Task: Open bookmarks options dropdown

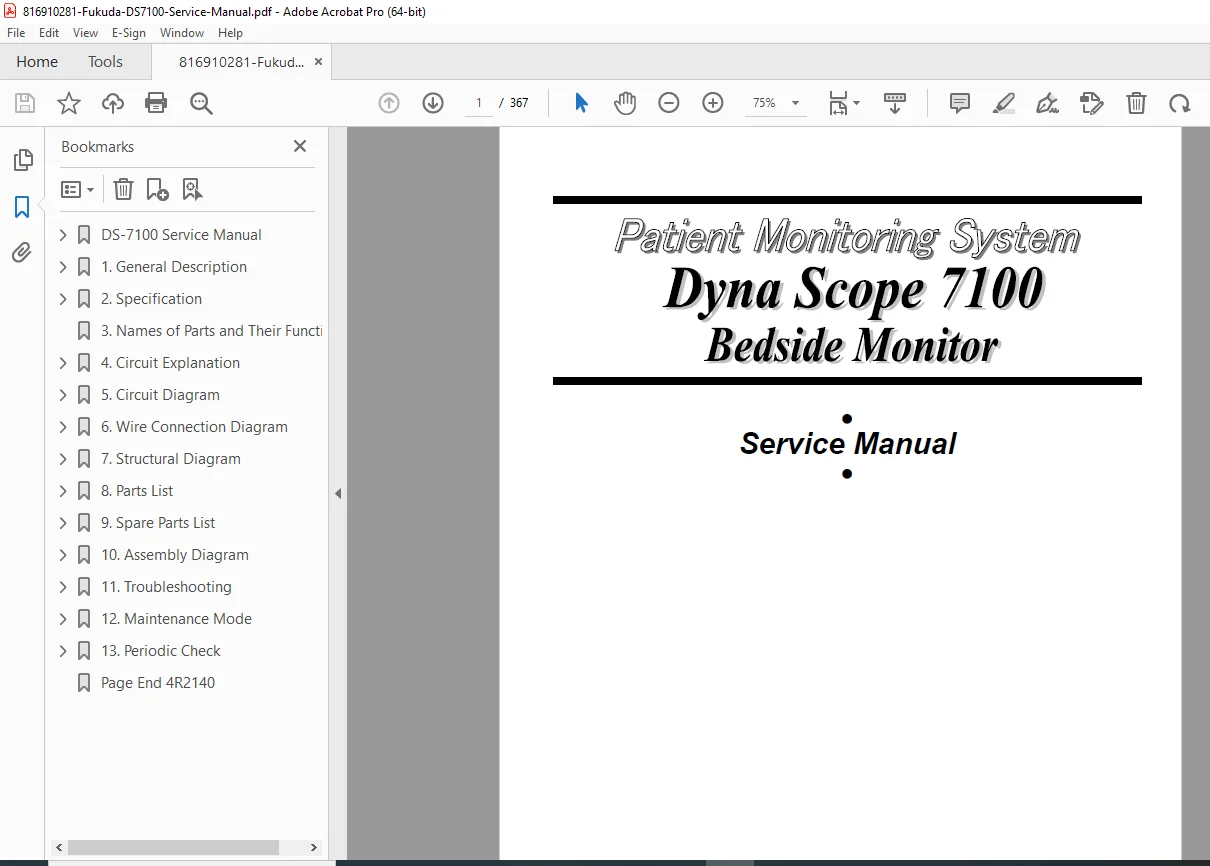Action: click(x=78, y=189)
